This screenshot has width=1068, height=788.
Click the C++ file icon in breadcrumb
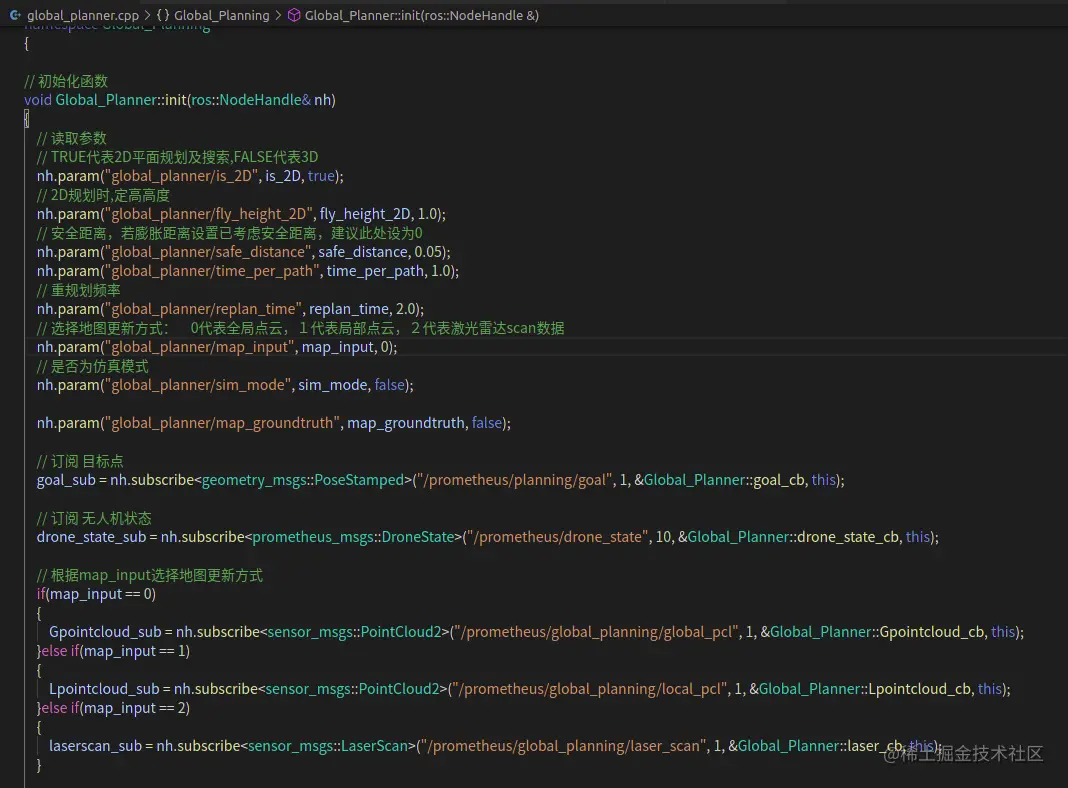click(15, 15)
